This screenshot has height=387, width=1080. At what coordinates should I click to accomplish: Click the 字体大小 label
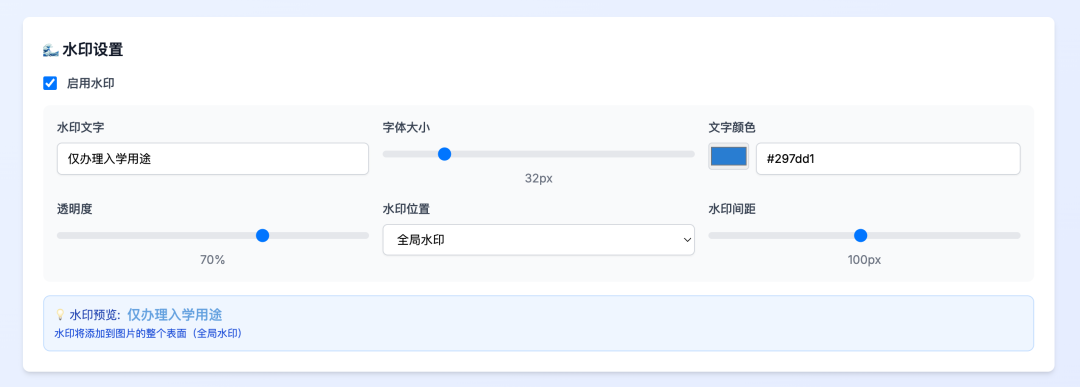click(406, 127)
